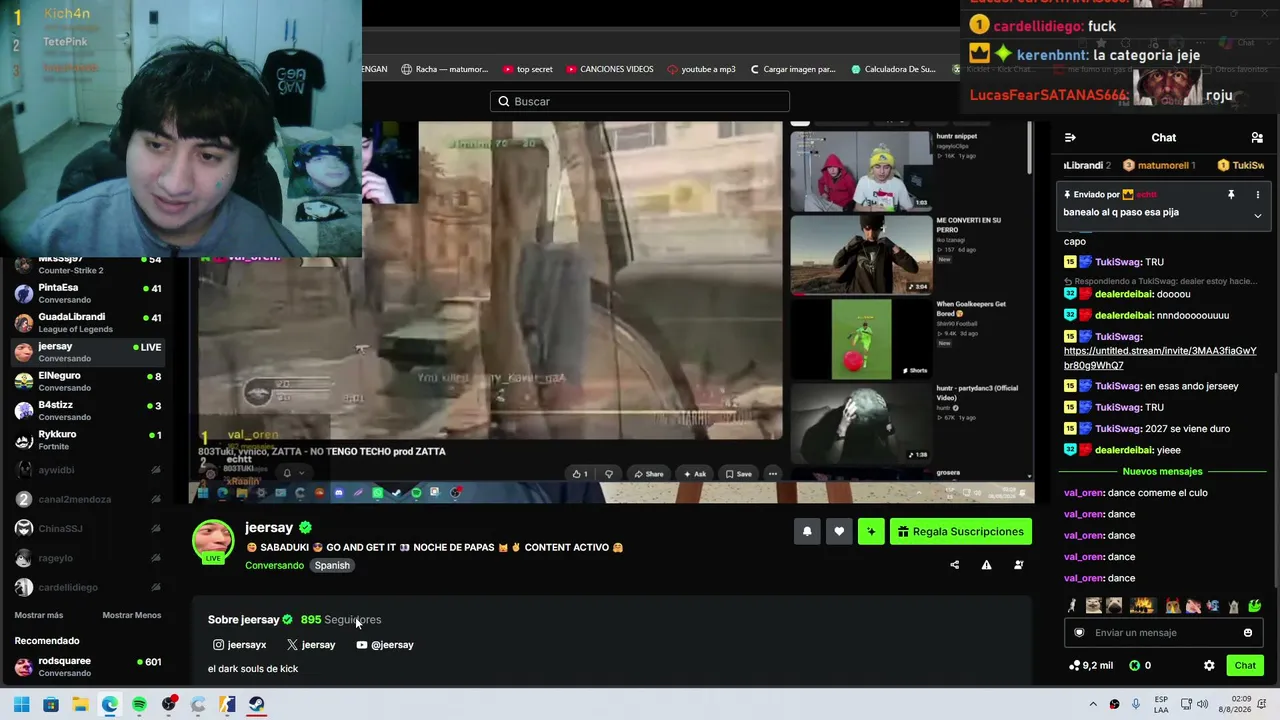Open jeersay X (Twitter) link
The image size is (1280, 720).
point(311,645)
